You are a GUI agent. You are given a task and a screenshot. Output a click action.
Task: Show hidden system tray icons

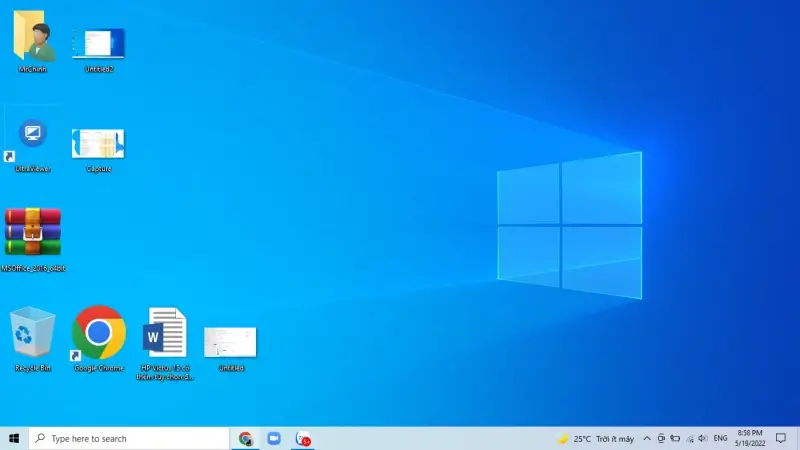[x=647, y=439]
